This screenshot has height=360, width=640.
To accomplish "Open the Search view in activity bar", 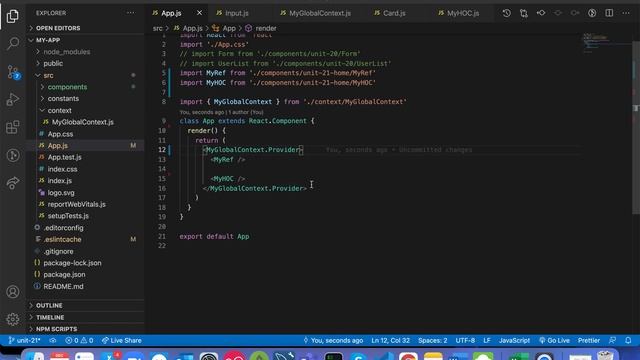I will pyautogui.click(x=13, y=43).
